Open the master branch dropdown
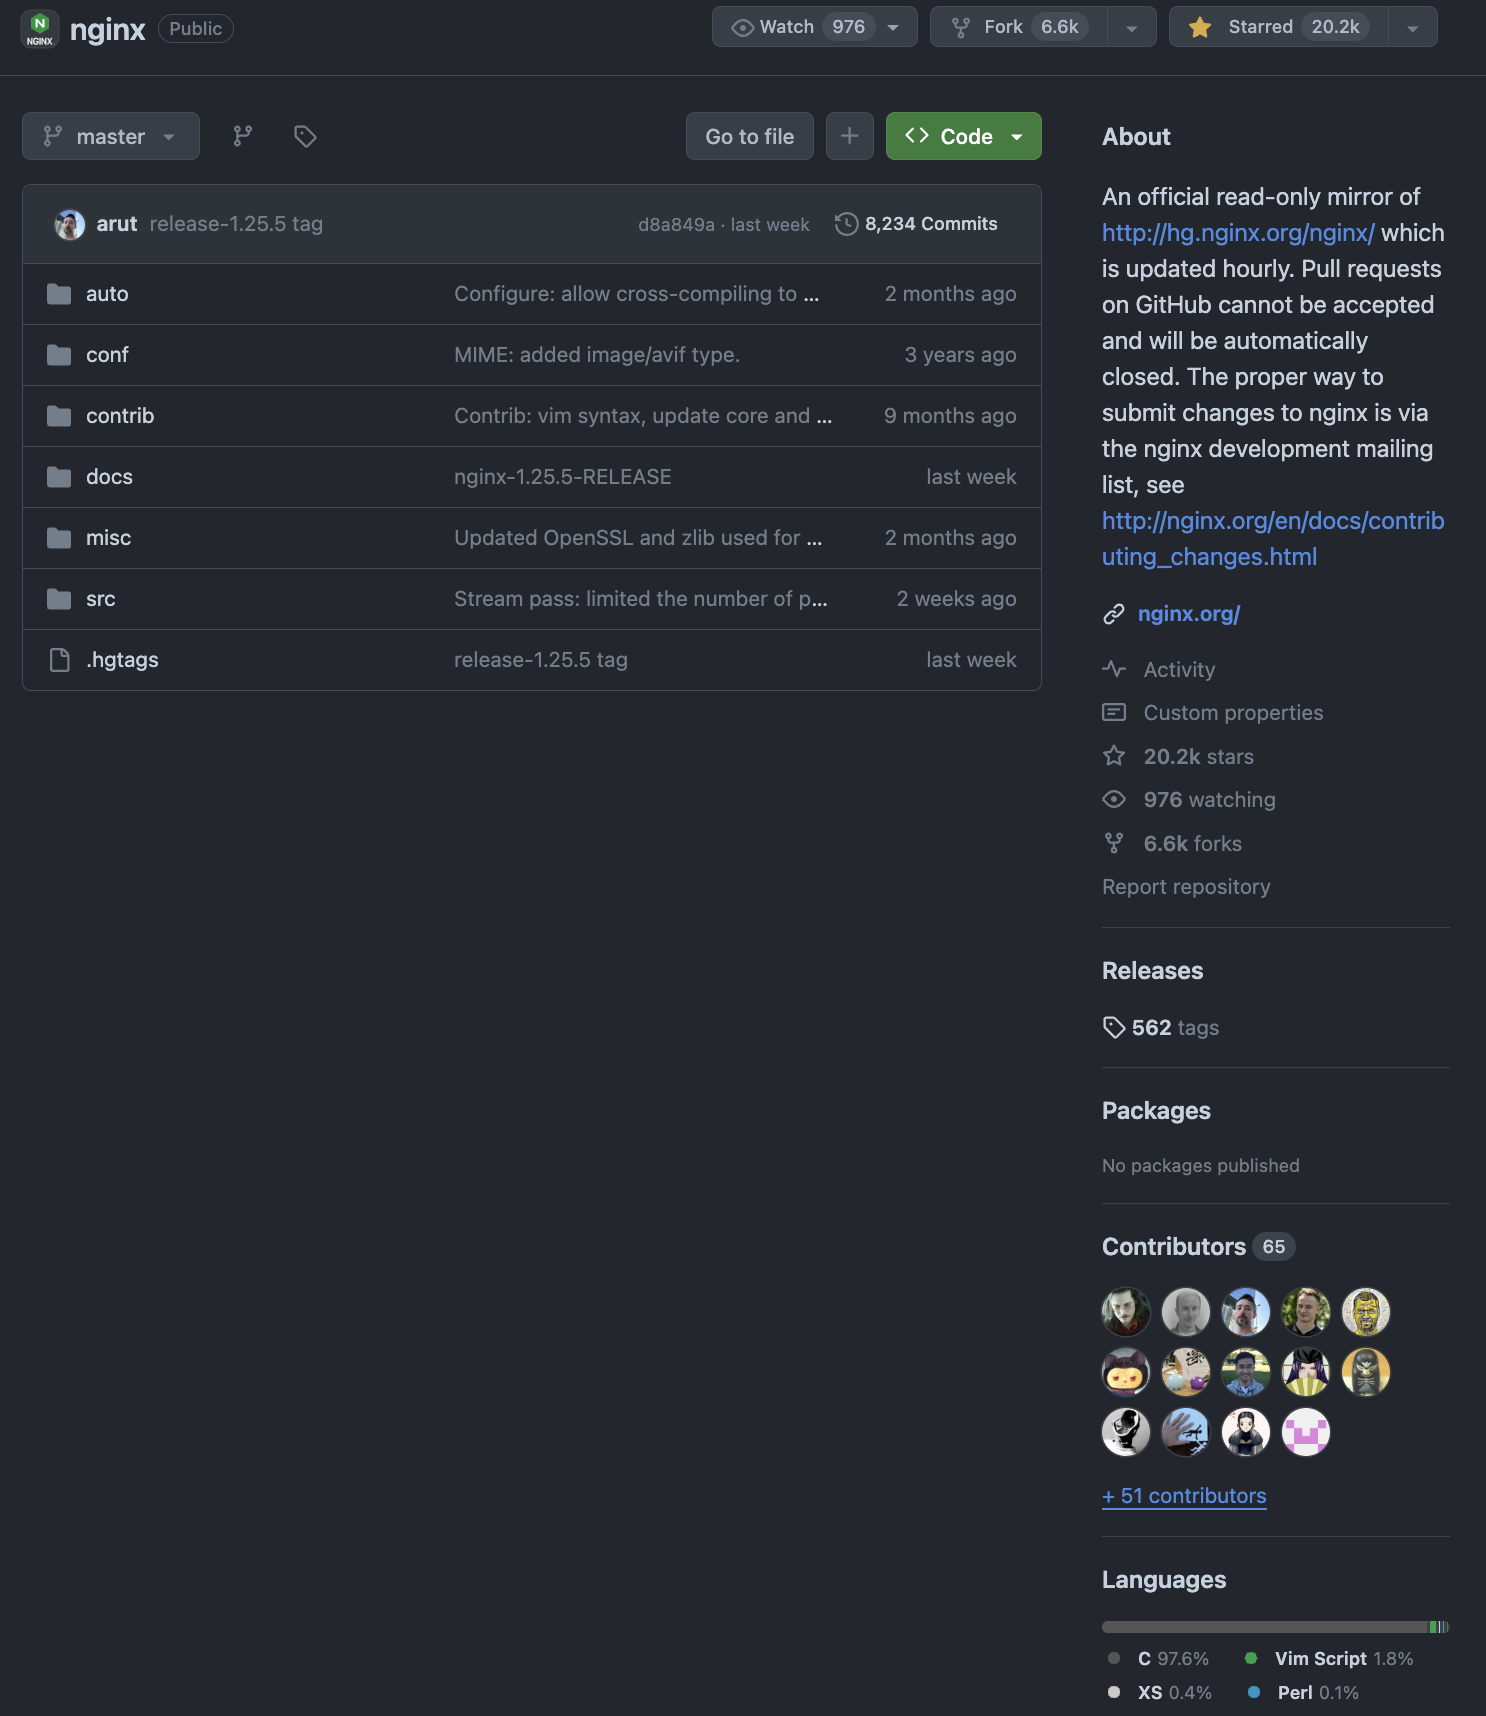1486x1716 pixels. coord(111,136)
